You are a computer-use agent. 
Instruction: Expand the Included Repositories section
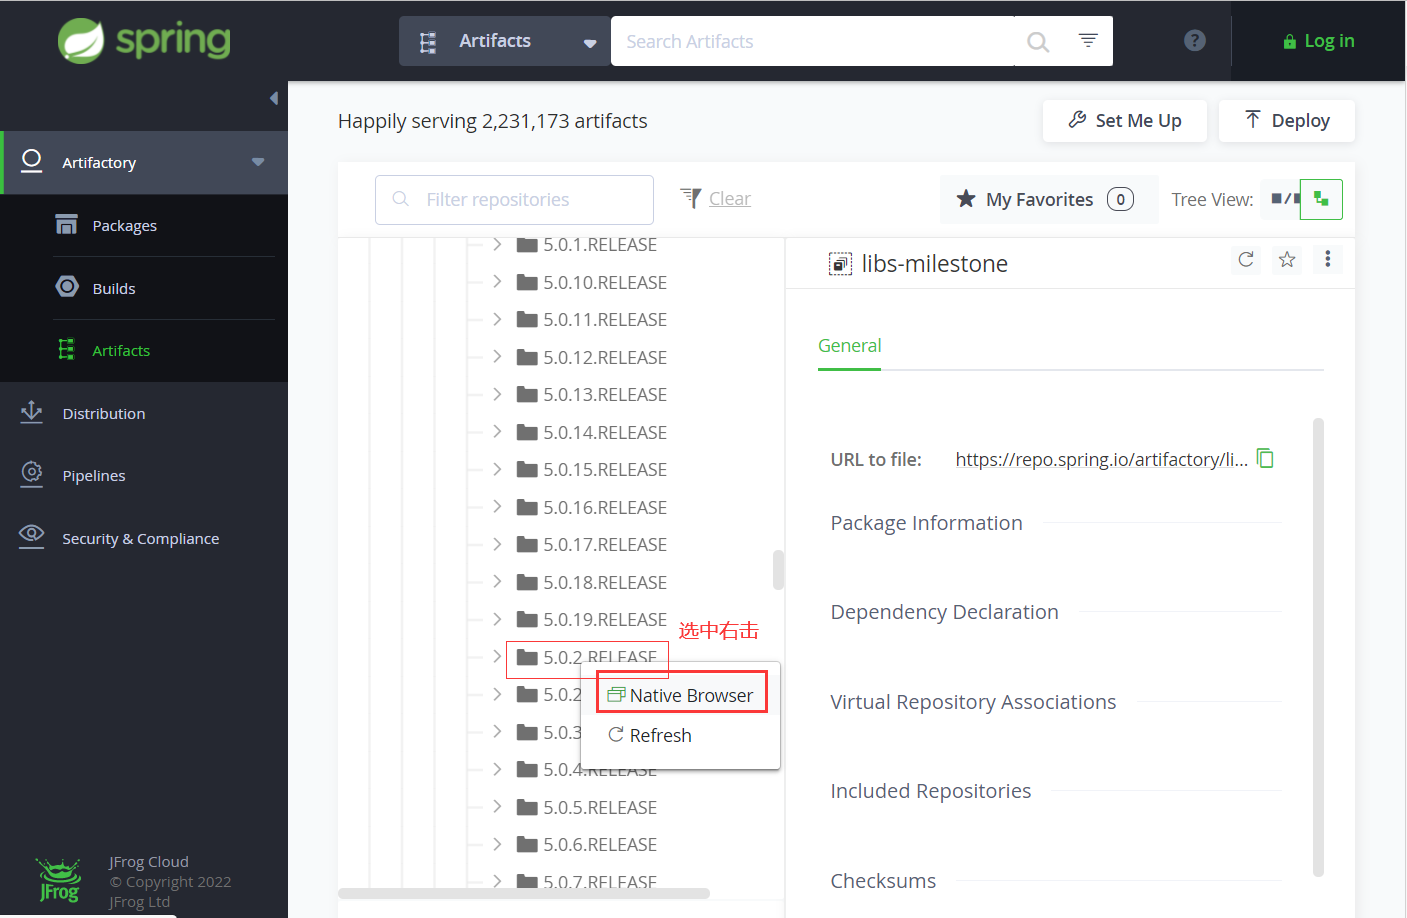click(930, 791)
